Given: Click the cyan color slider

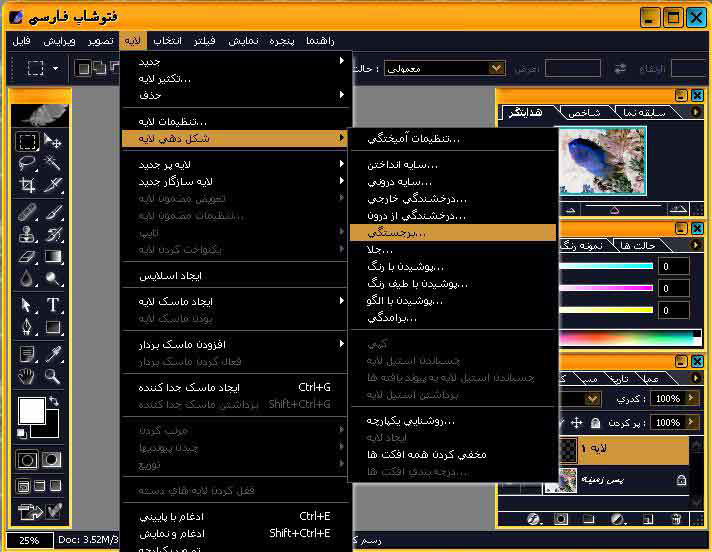Looking at the screenshot, I should (607, 266).
